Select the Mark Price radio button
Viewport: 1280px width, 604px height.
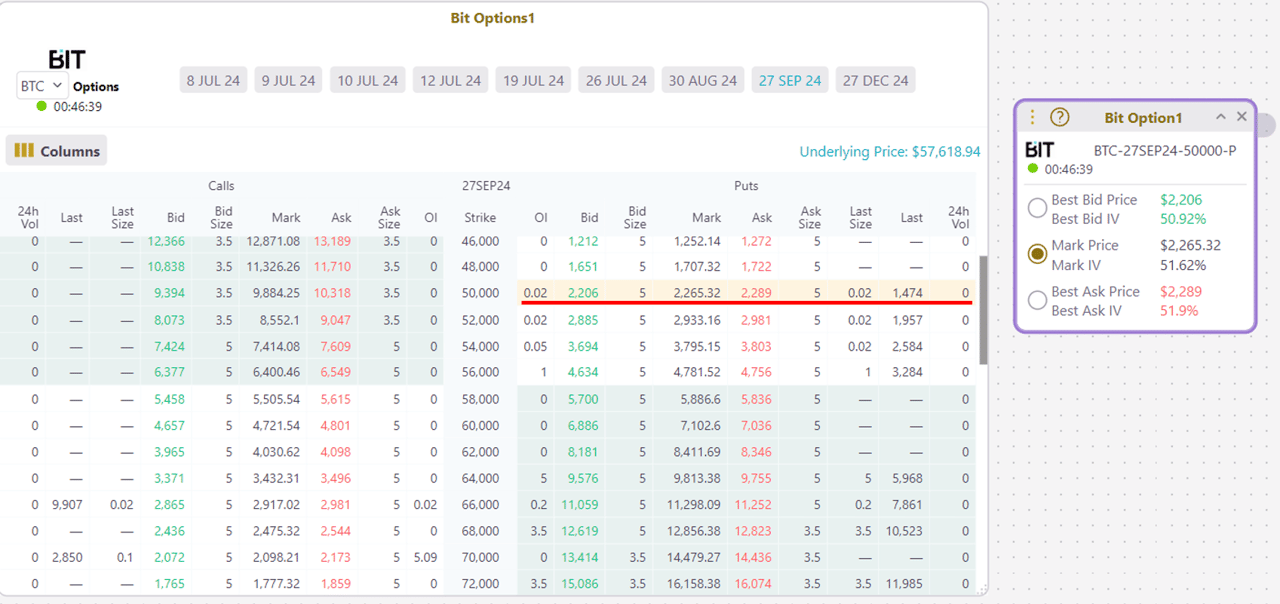[1038, 254]
